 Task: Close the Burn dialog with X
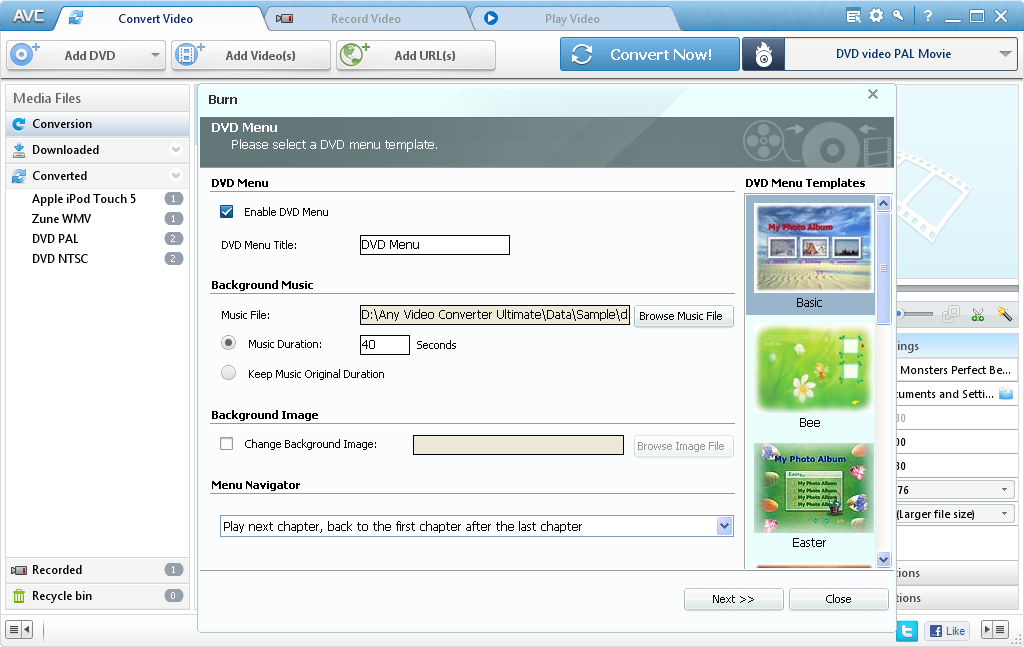(872, 94)
